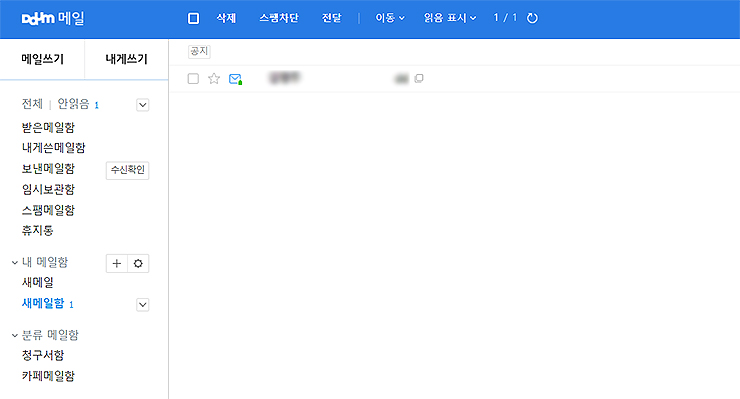This screenshot has height=399, width=740.
Task: Click the 메일쓰기 compose button
Action: click(x=42, y=59)
